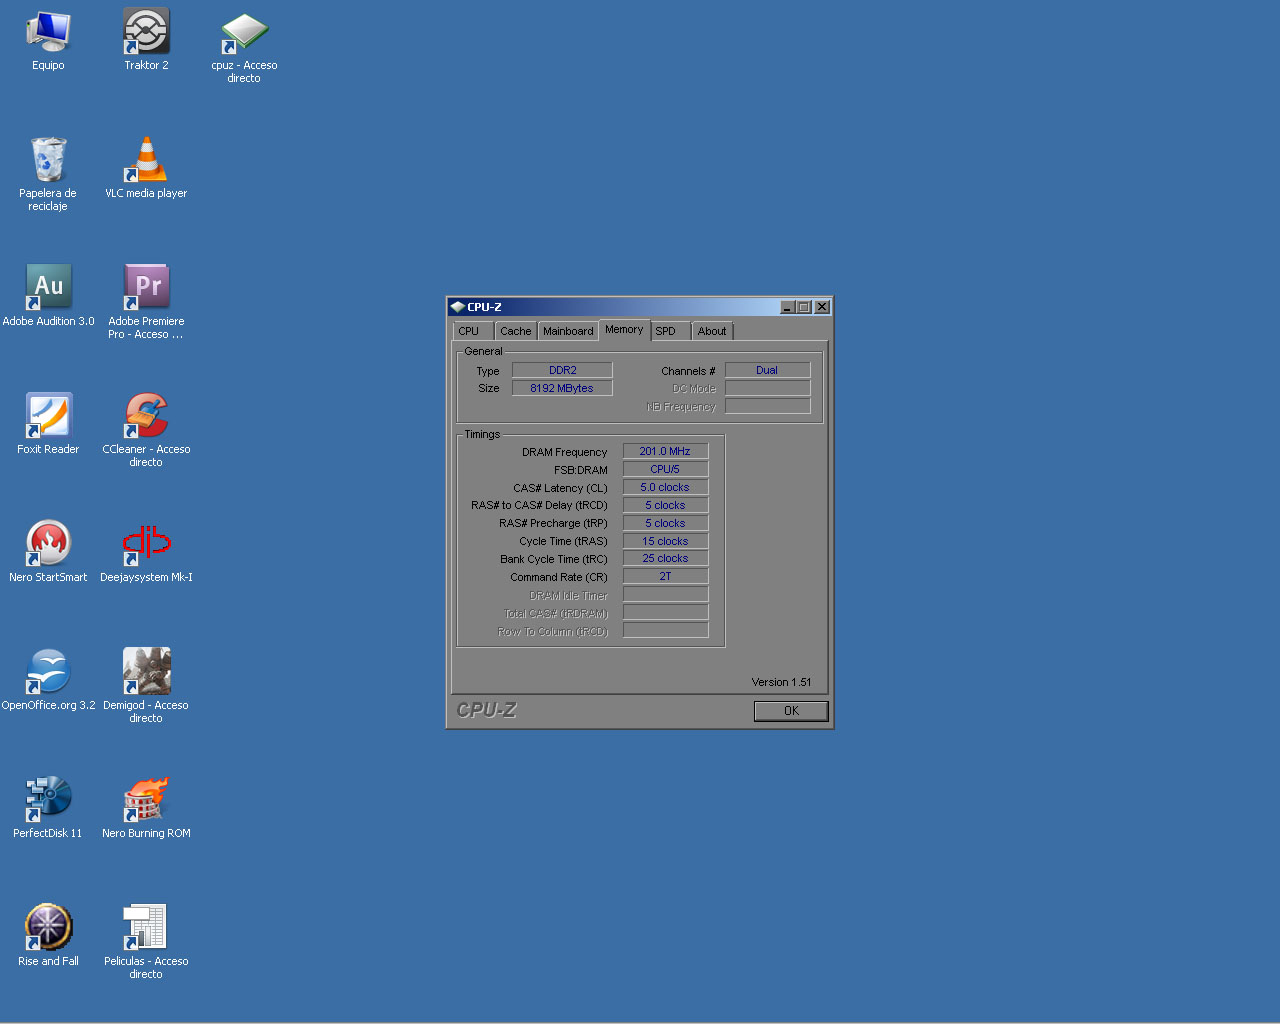Click the Nero StartSmart icon
The height and width of the screenshot is (1024, 1280).
pyautogui.click(x=48, y=545)
